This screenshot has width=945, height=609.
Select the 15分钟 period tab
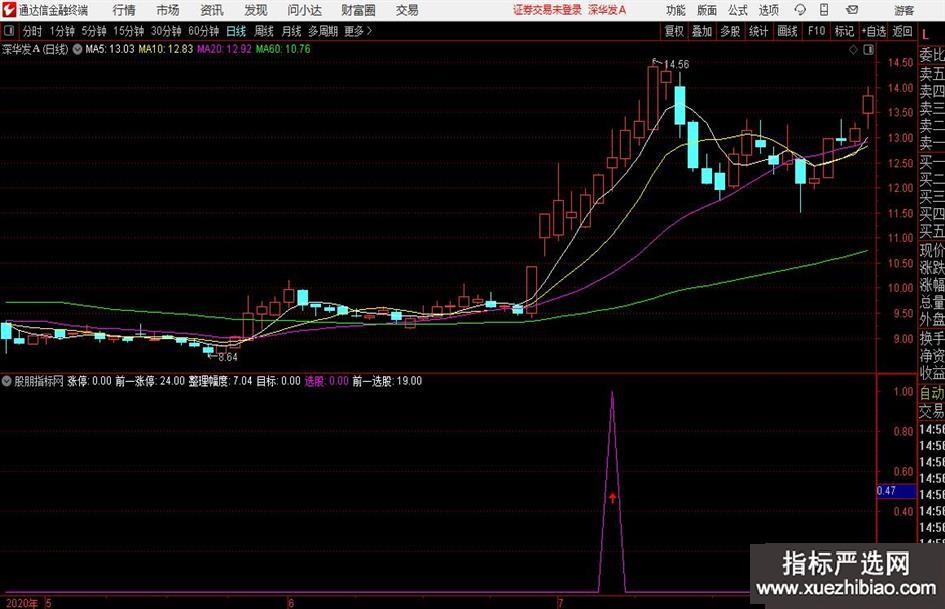tap(128, 31)
